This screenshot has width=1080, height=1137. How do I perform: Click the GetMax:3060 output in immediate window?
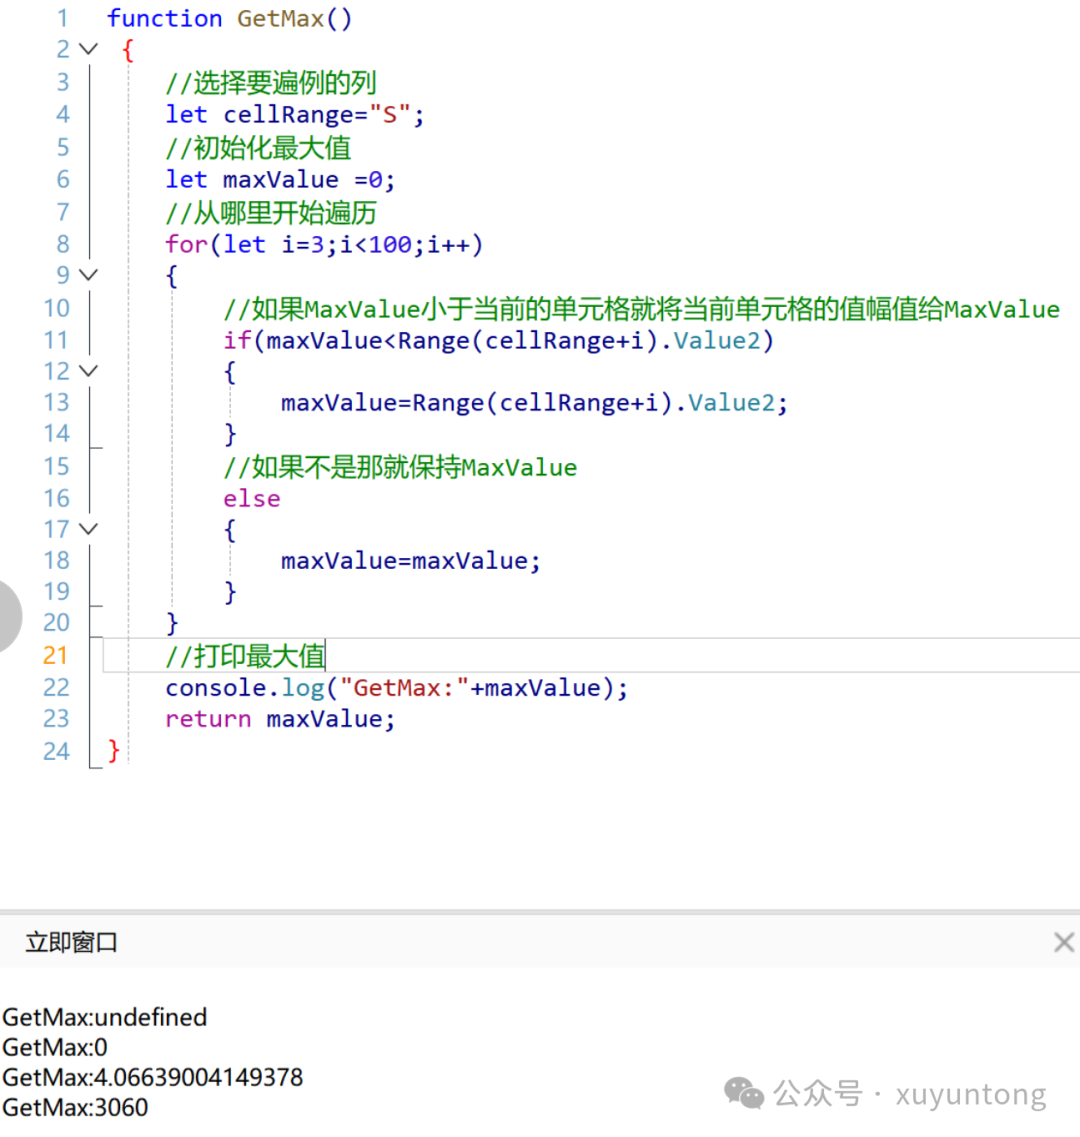[76, 1107]
